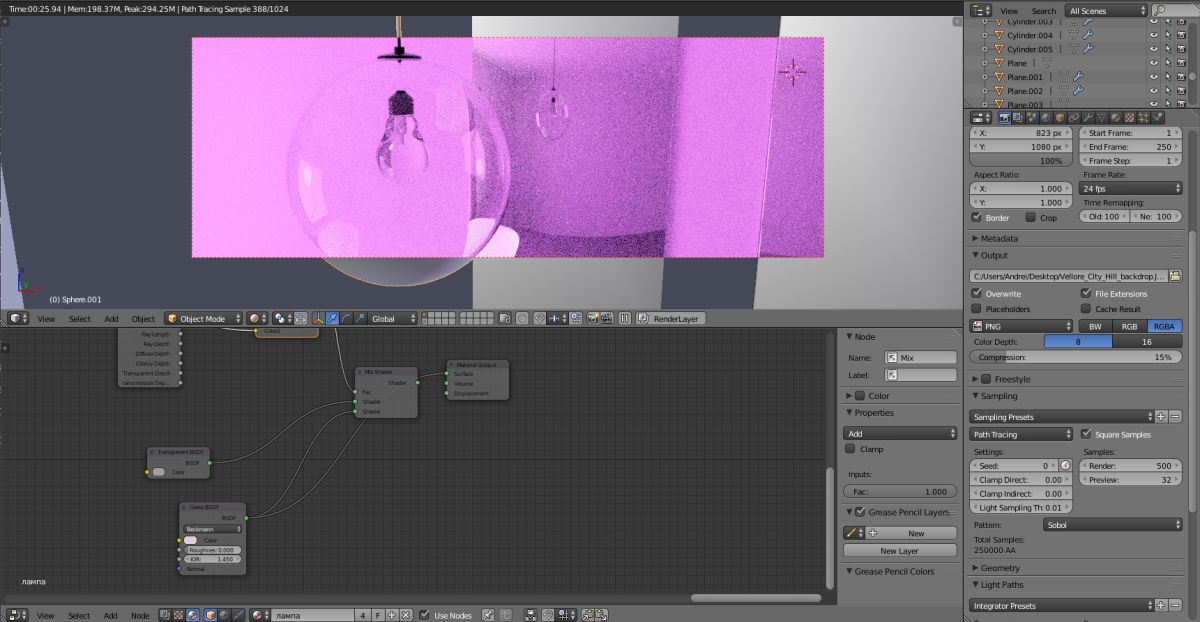Toggle the 3D manipulator axis icon
This screenshot has height=622, width=1200.
pyautogui.click(x=319, y=318)
